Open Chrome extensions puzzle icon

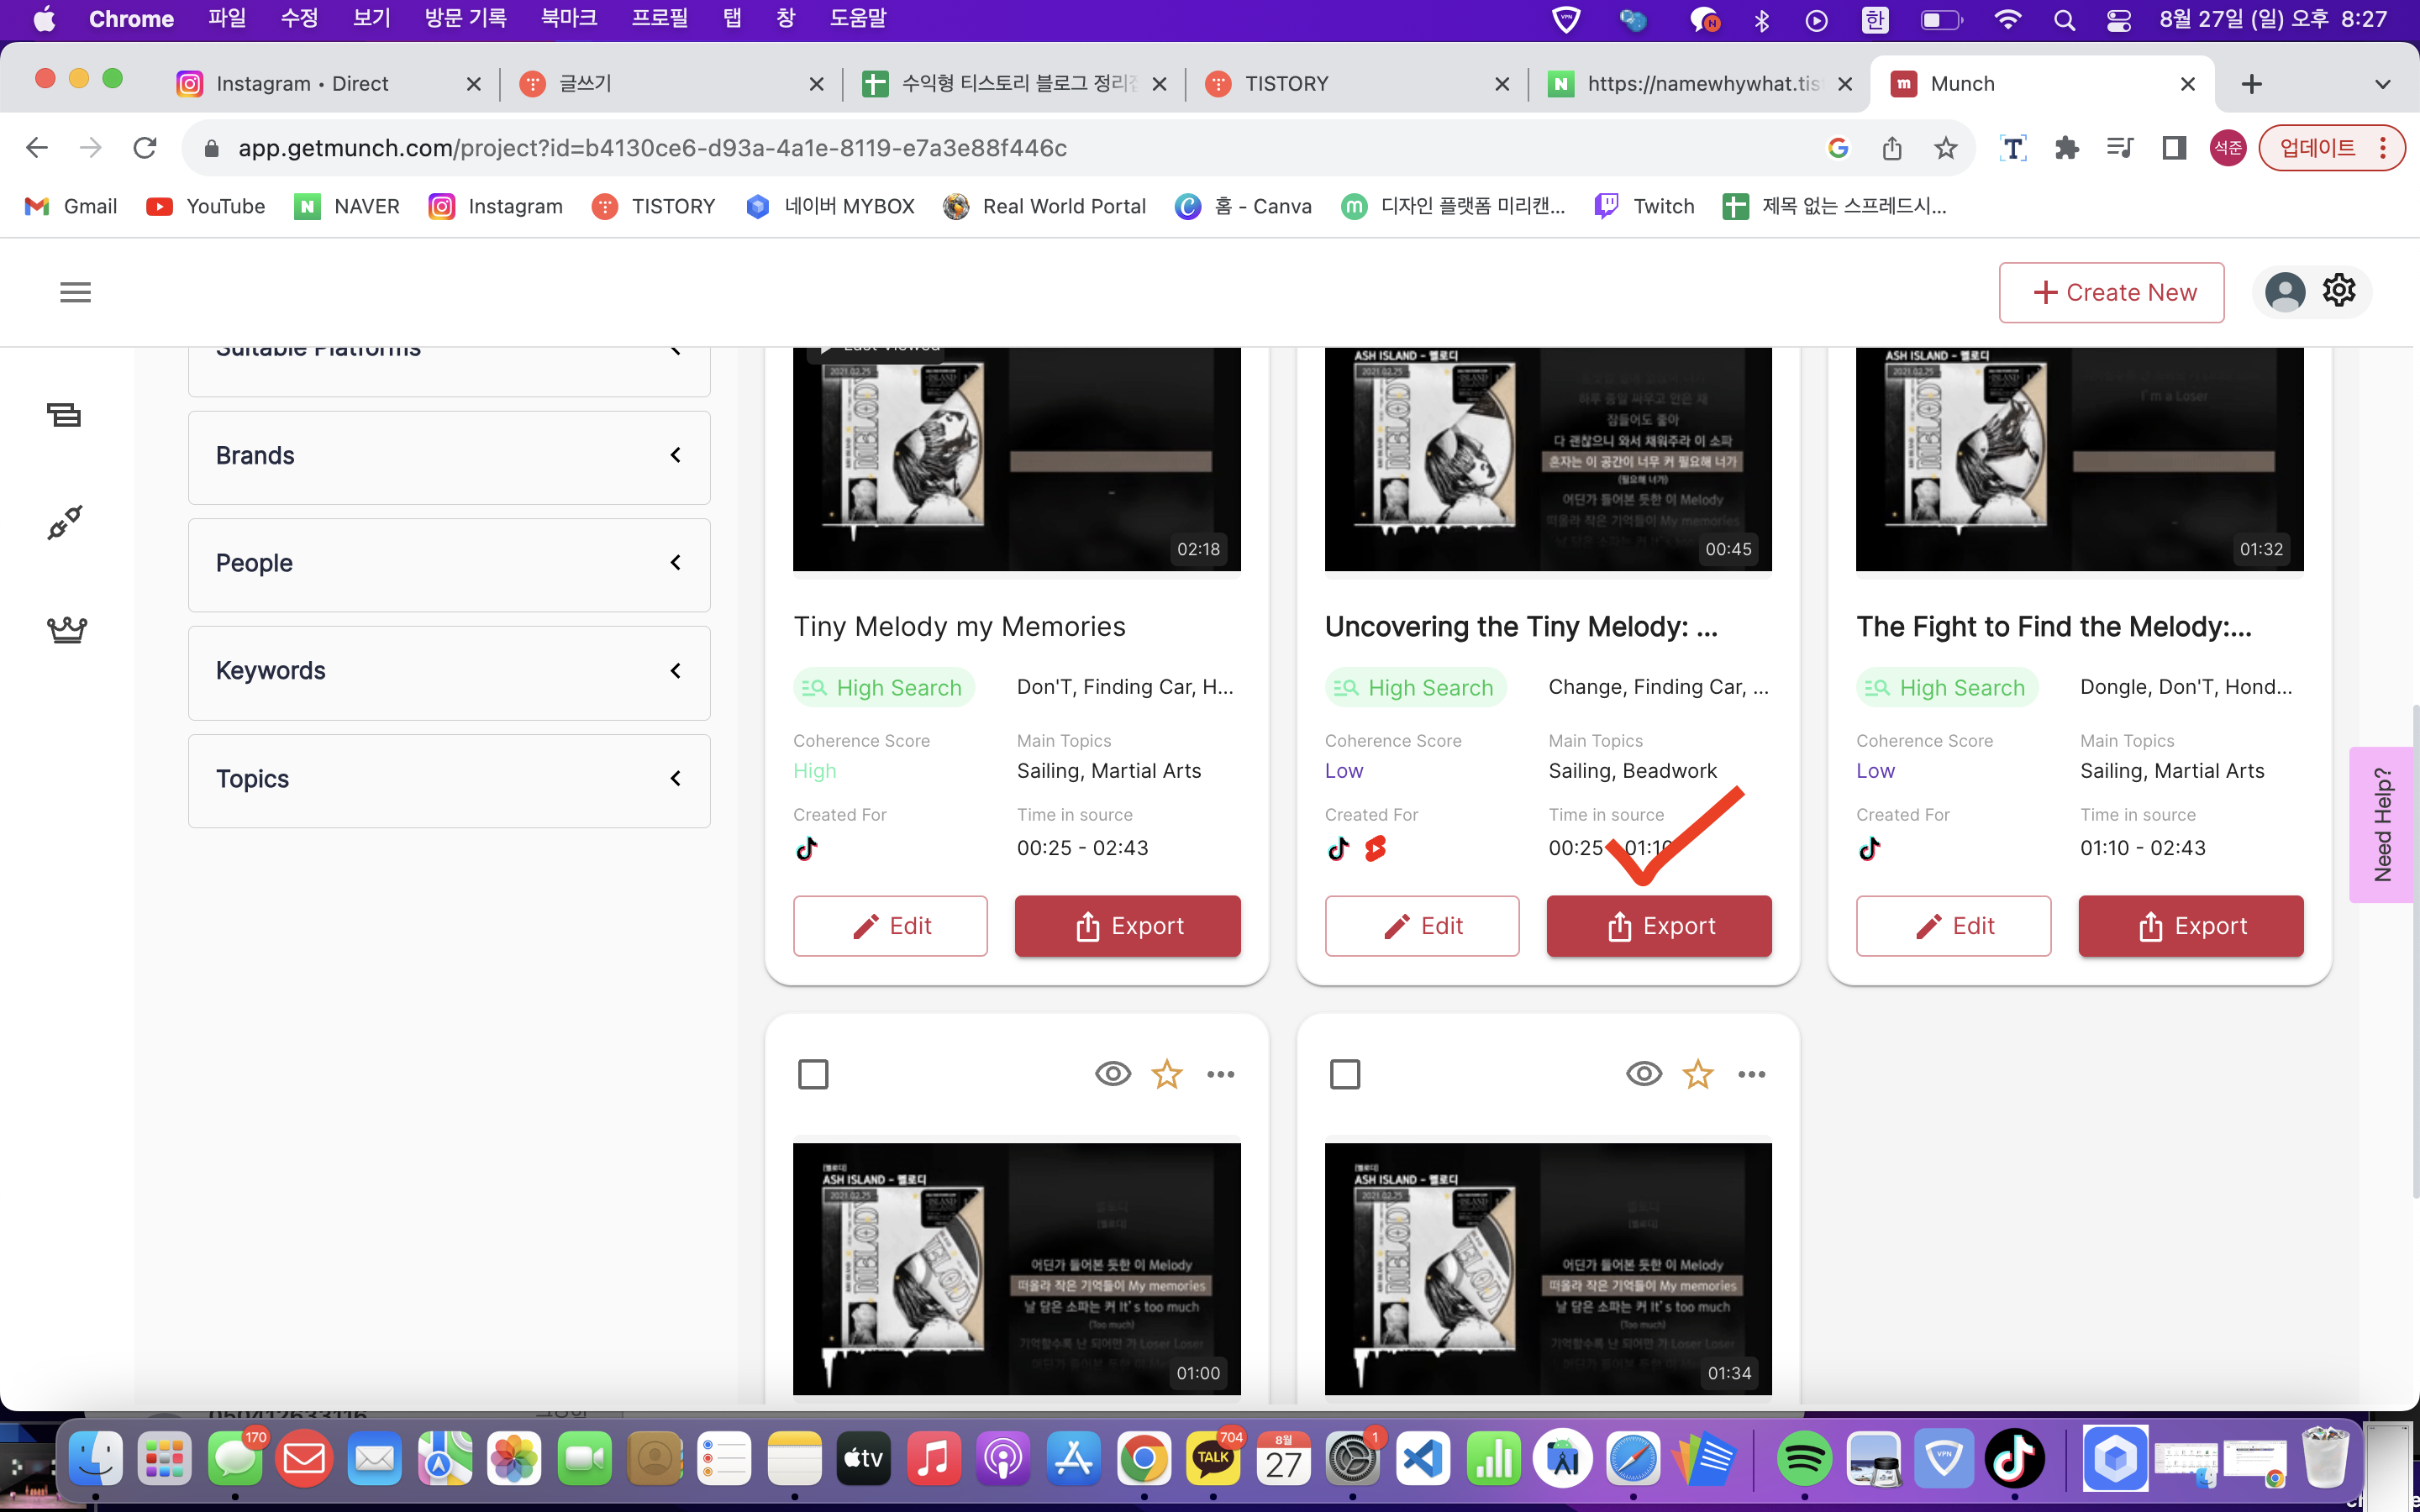(x=2066, y=148)
